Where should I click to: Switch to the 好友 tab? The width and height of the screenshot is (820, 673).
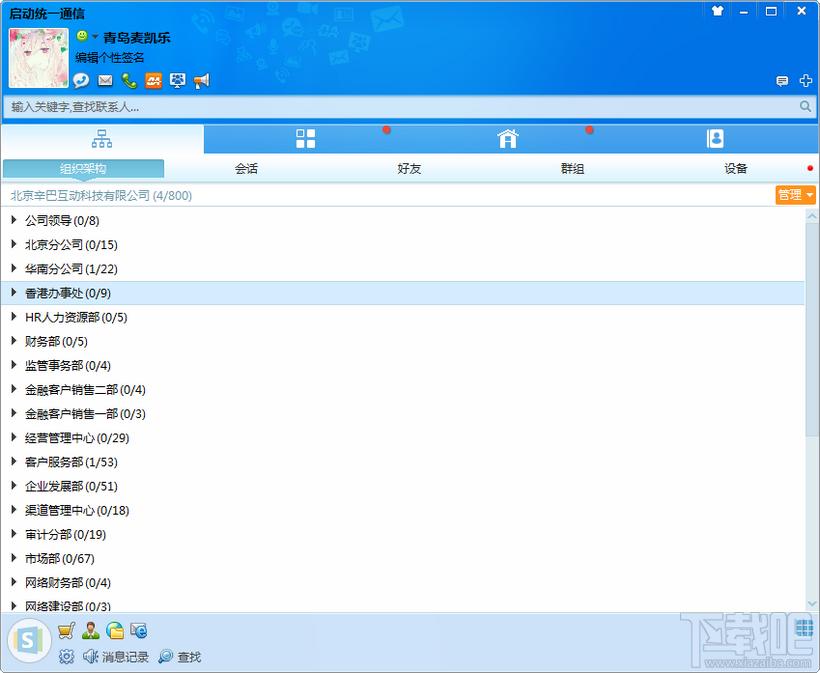409,168
